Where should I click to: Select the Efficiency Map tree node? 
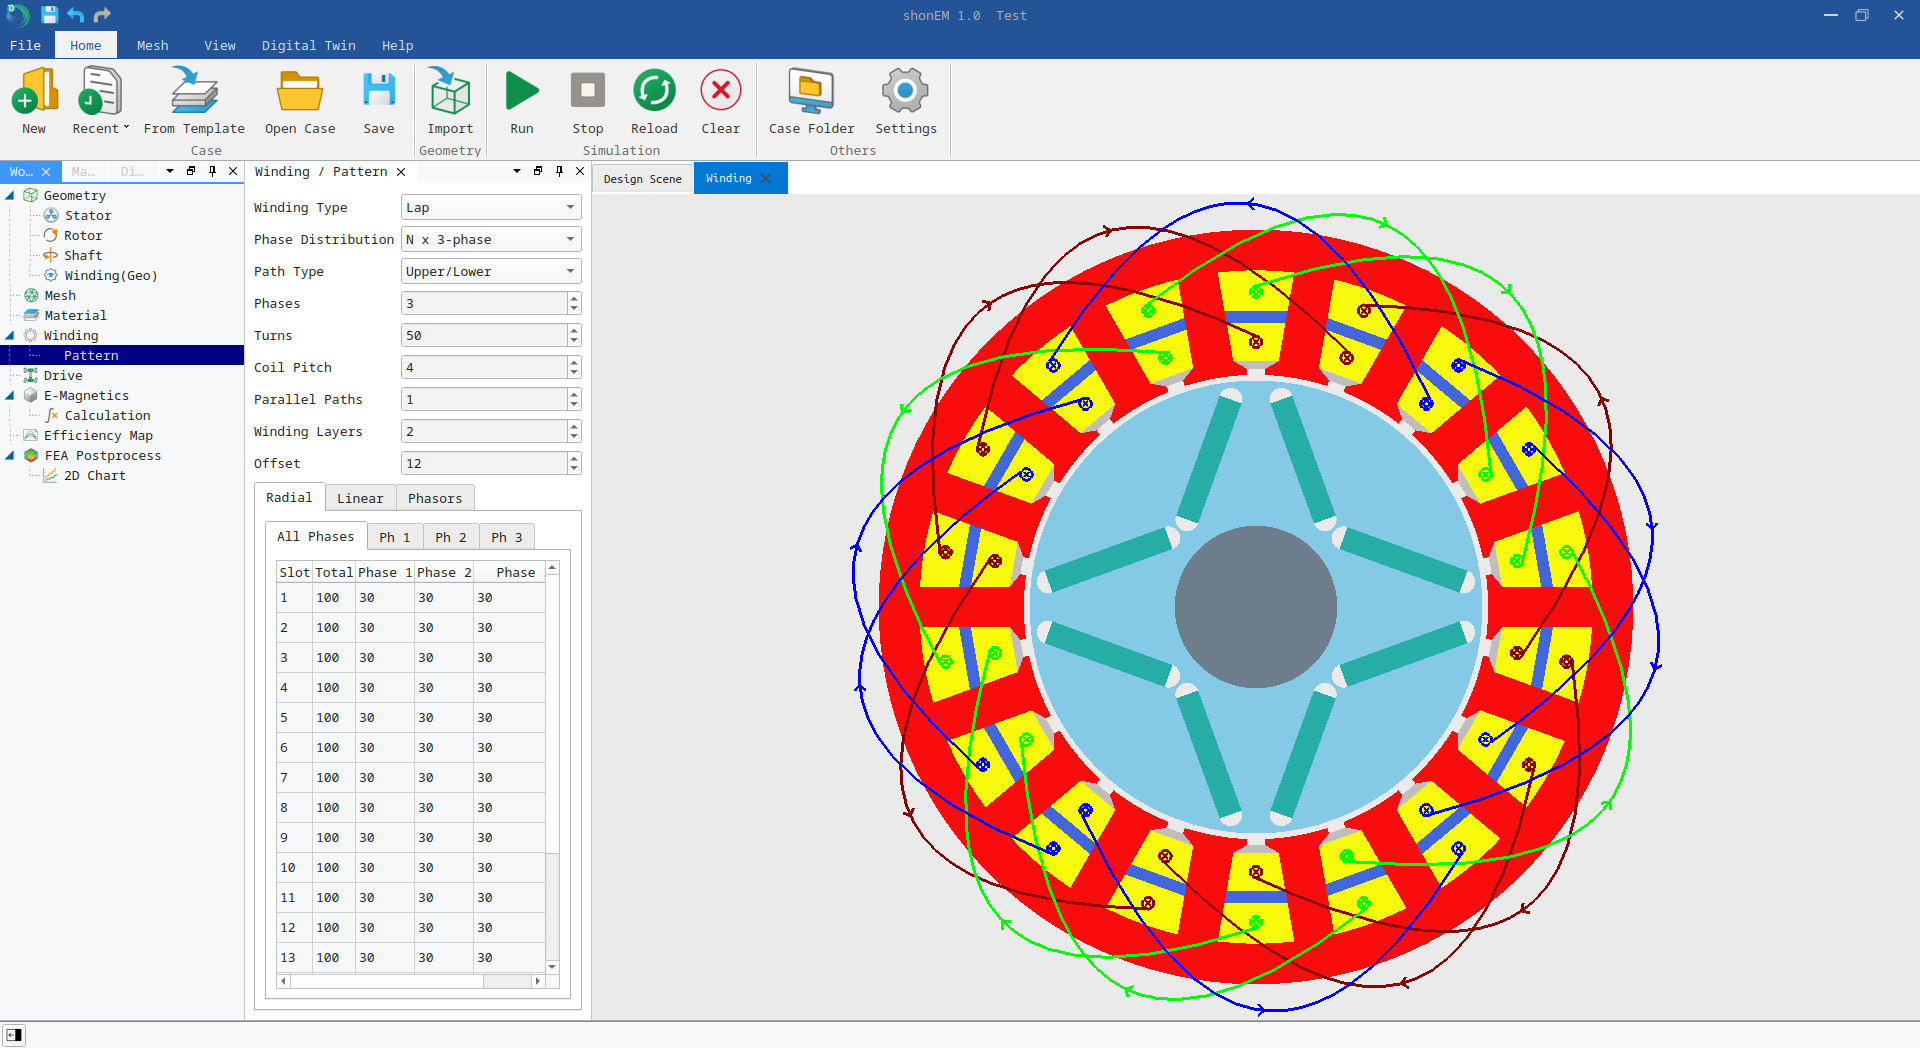pos(98,435)
